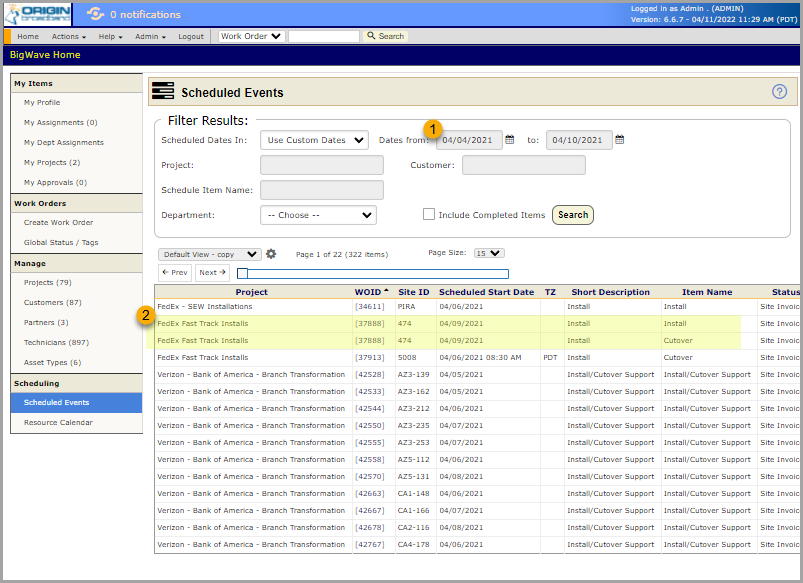Click the top bar Search button
803x583 pixels.
tap(386, 36)
